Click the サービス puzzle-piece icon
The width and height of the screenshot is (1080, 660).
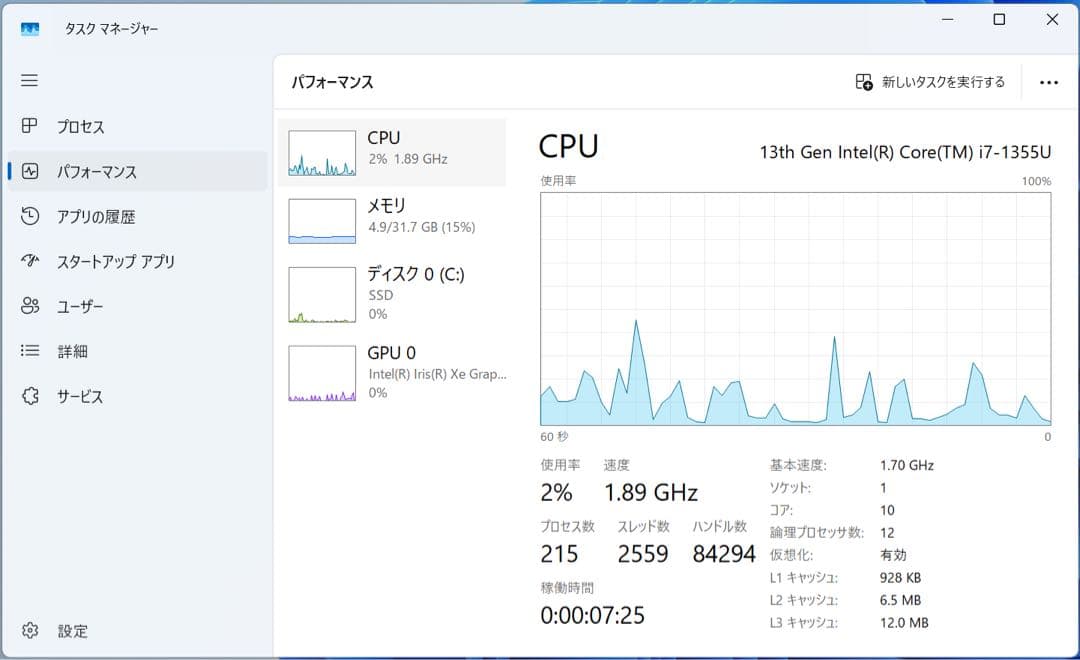click(30, 396)
